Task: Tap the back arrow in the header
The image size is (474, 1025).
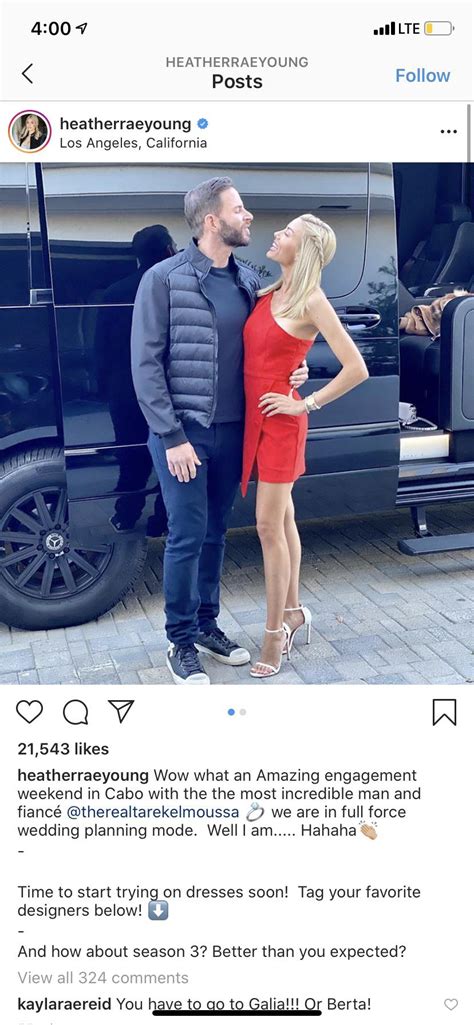Action: click(27, 74)
